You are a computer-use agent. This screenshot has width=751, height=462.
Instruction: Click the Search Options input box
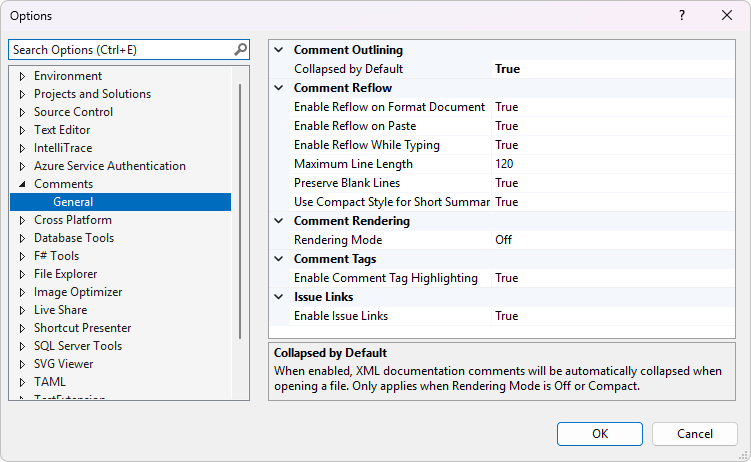[x=120, y=49]
